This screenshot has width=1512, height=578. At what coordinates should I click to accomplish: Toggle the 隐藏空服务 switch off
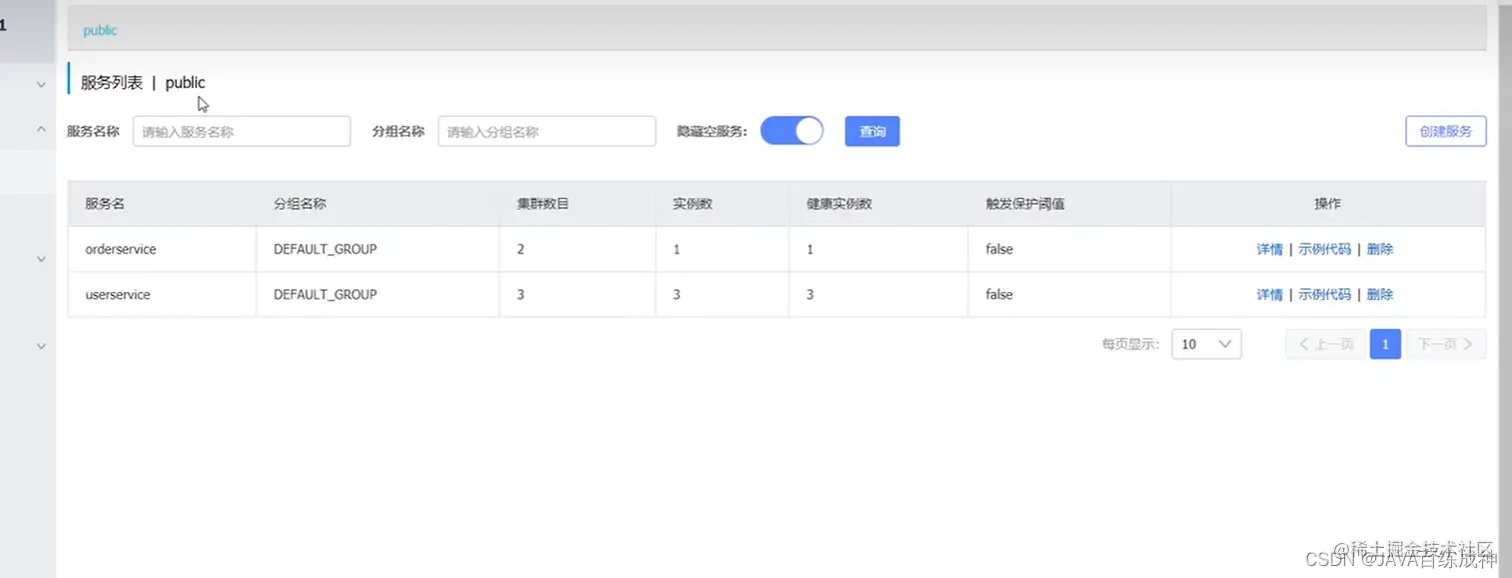(x=792, y=130)
